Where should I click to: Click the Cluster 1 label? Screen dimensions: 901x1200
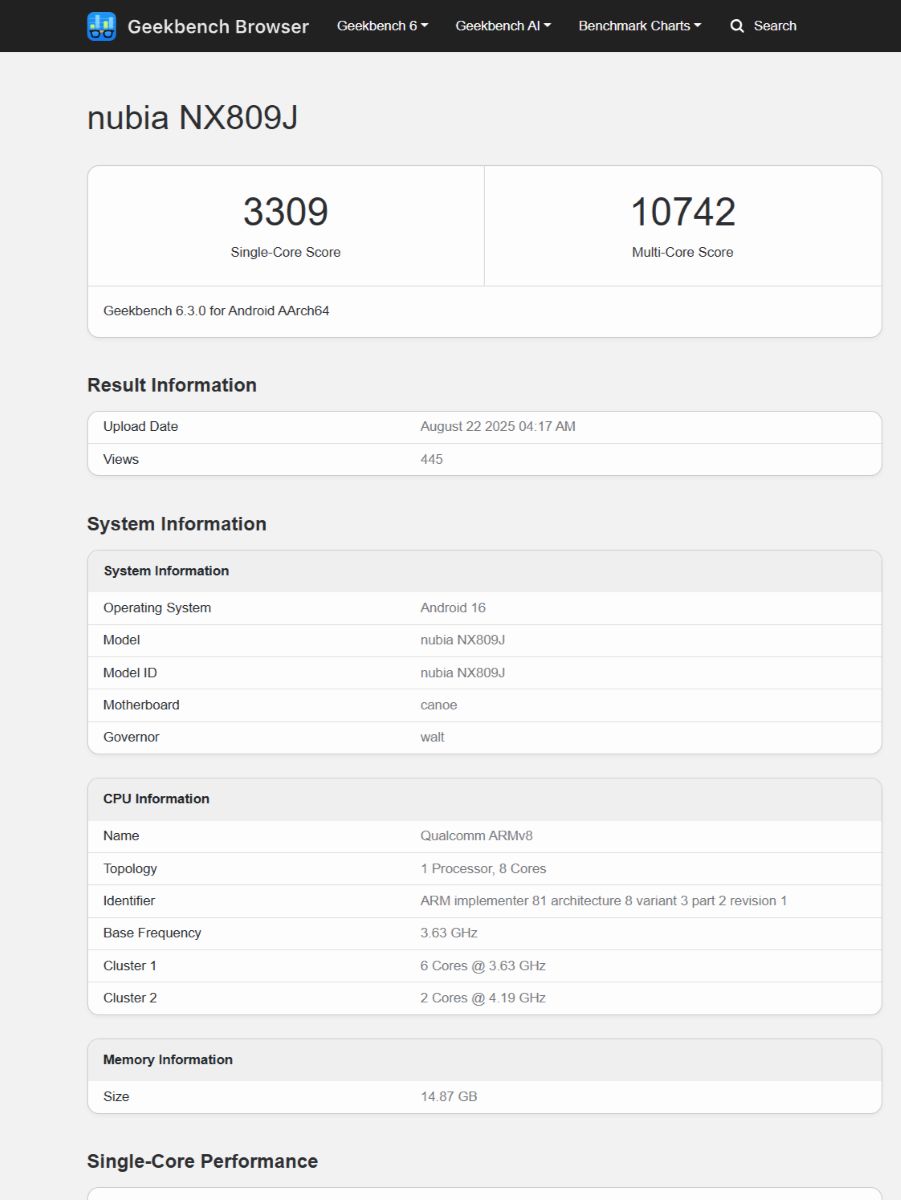[130, 966]
